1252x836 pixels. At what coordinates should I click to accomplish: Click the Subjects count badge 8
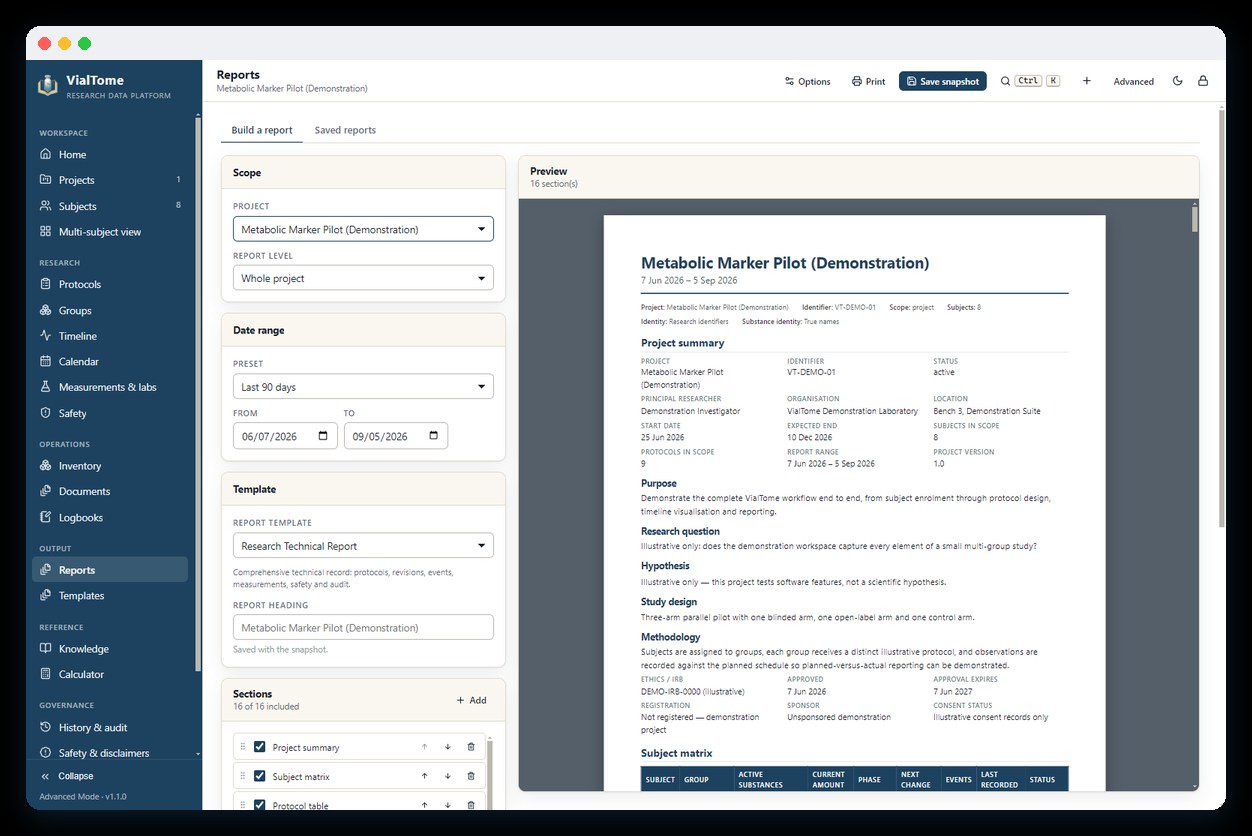[x=178, y=206]
